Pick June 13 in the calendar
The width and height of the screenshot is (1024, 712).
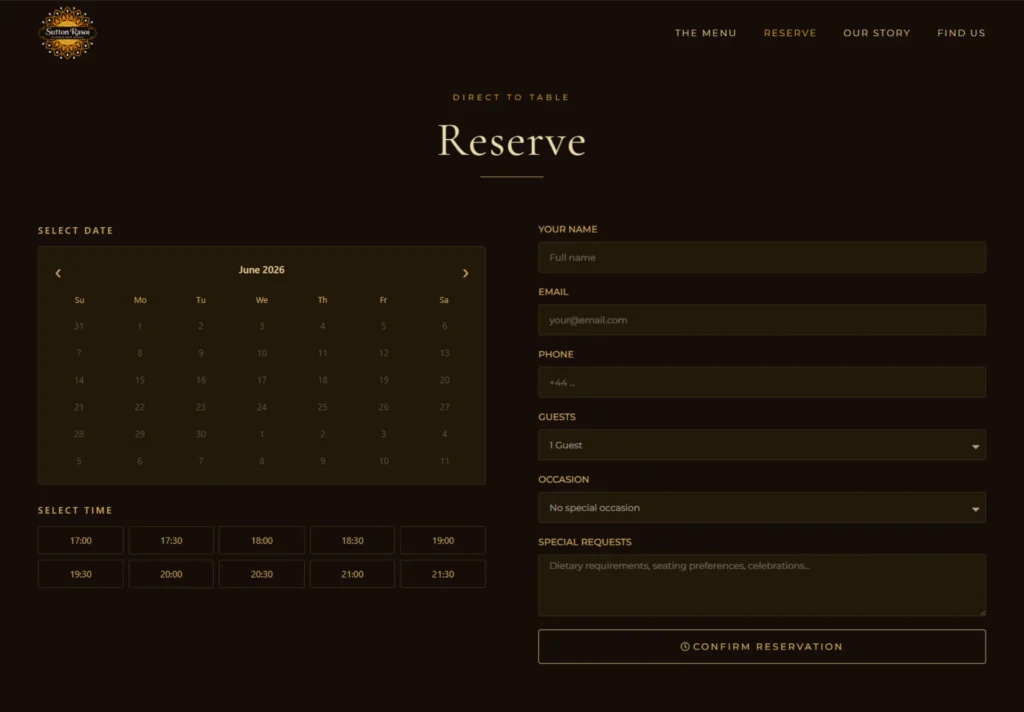pos(444,353)
